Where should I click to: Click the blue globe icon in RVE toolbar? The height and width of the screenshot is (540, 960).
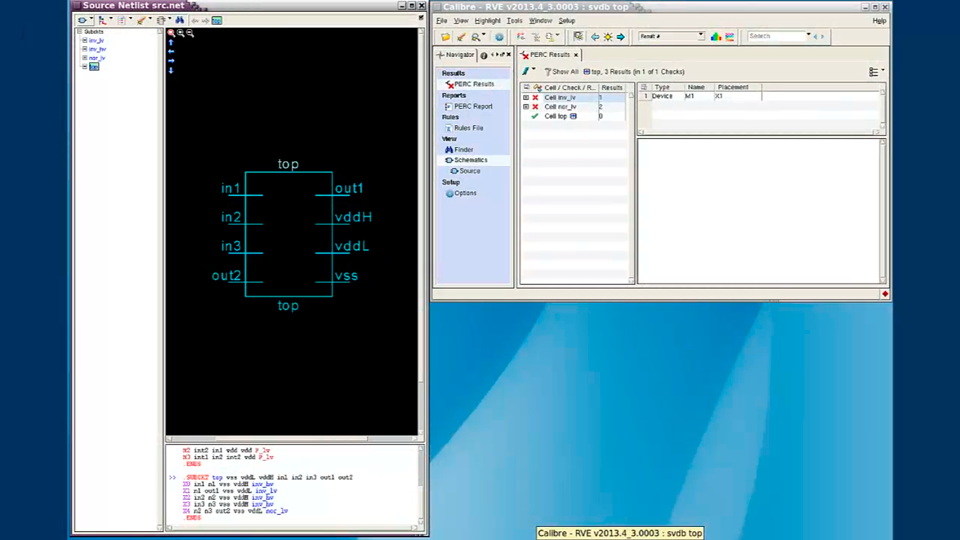500,37
